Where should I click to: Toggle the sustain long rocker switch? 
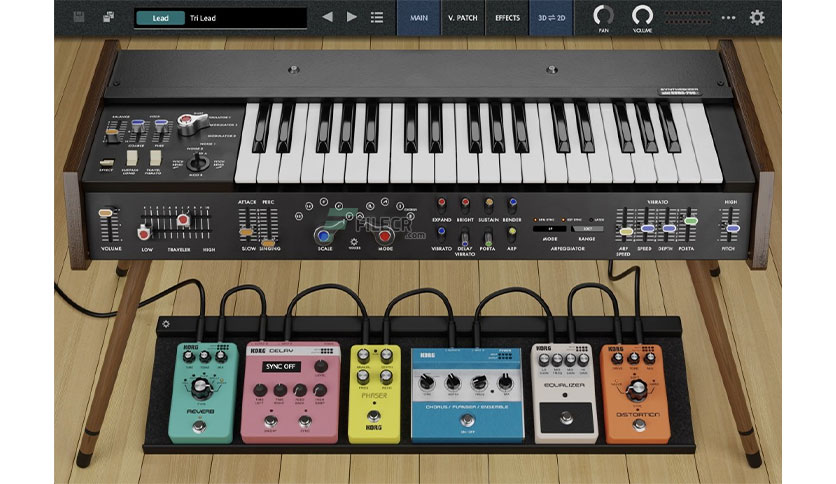(131, 158)
